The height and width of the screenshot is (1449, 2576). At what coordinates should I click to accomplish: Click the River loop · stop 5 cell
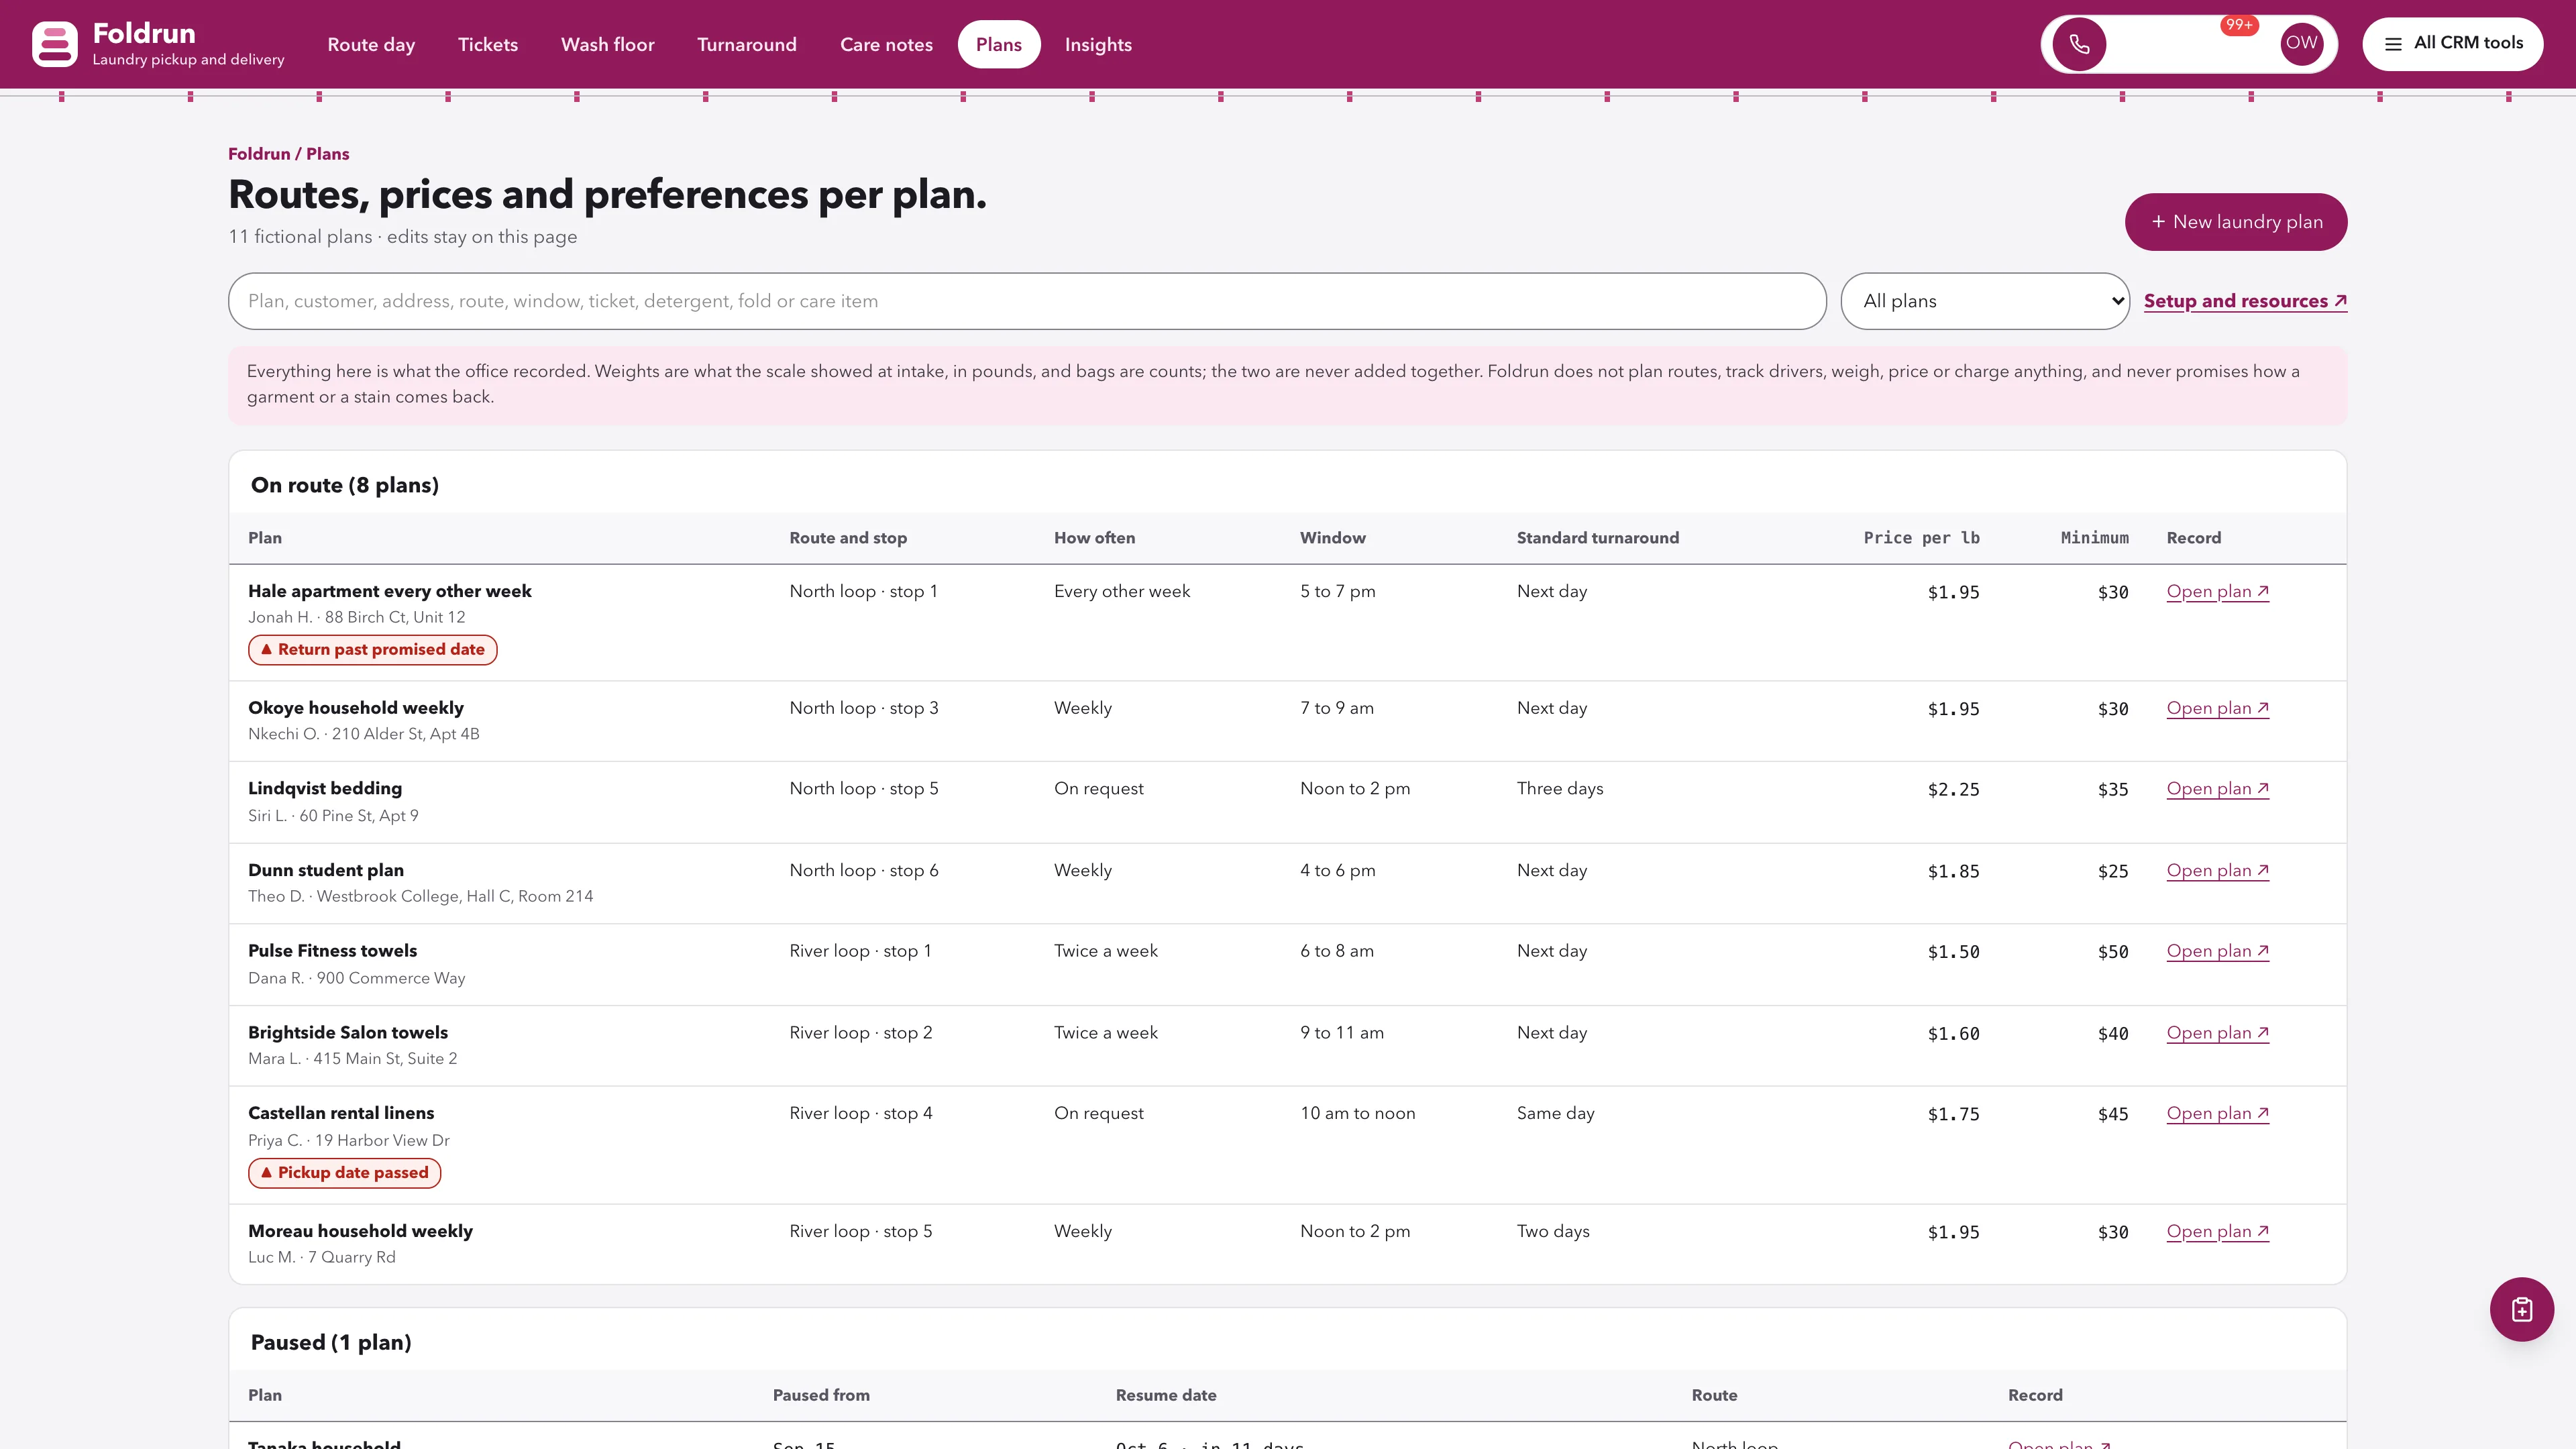pyautogui.click(x=860, y=1231)
